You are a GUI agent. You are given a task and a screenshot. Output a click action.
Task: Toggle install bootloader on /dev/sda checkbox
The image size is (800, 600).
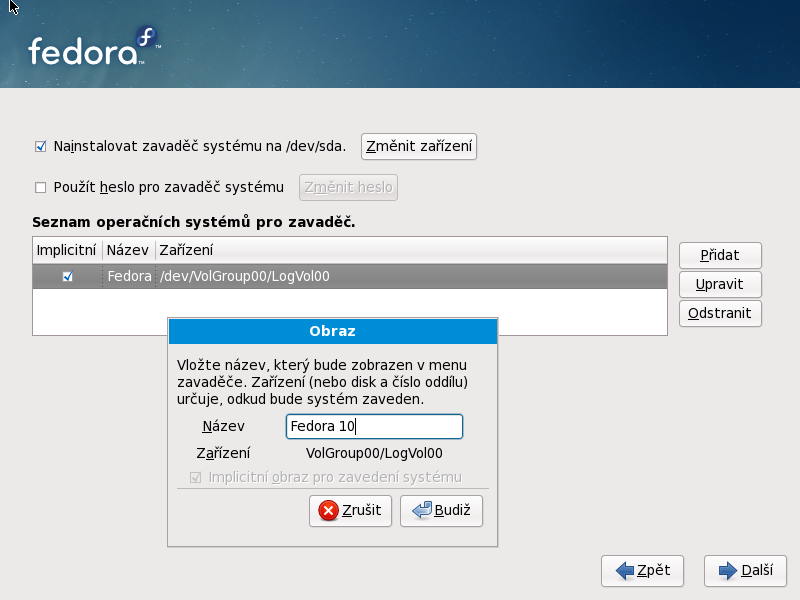[41, 146]
